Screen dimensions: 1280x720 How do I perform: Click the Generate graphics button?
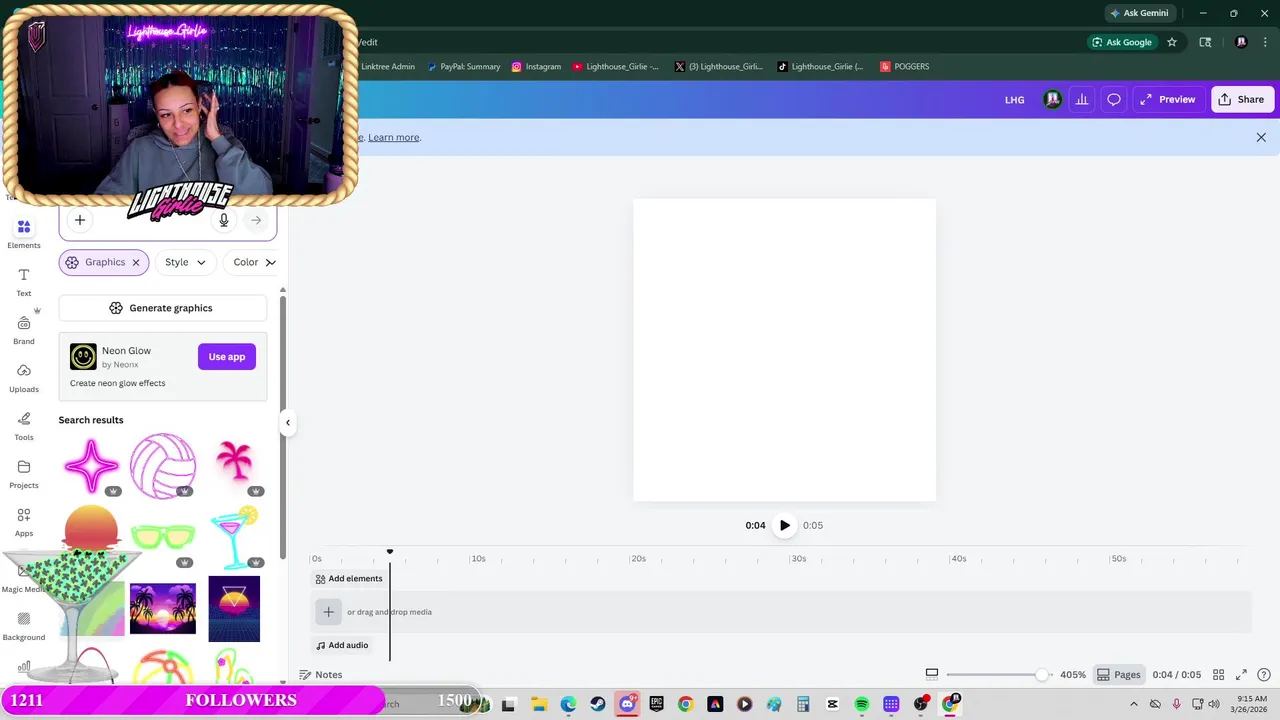coord(162,308)
